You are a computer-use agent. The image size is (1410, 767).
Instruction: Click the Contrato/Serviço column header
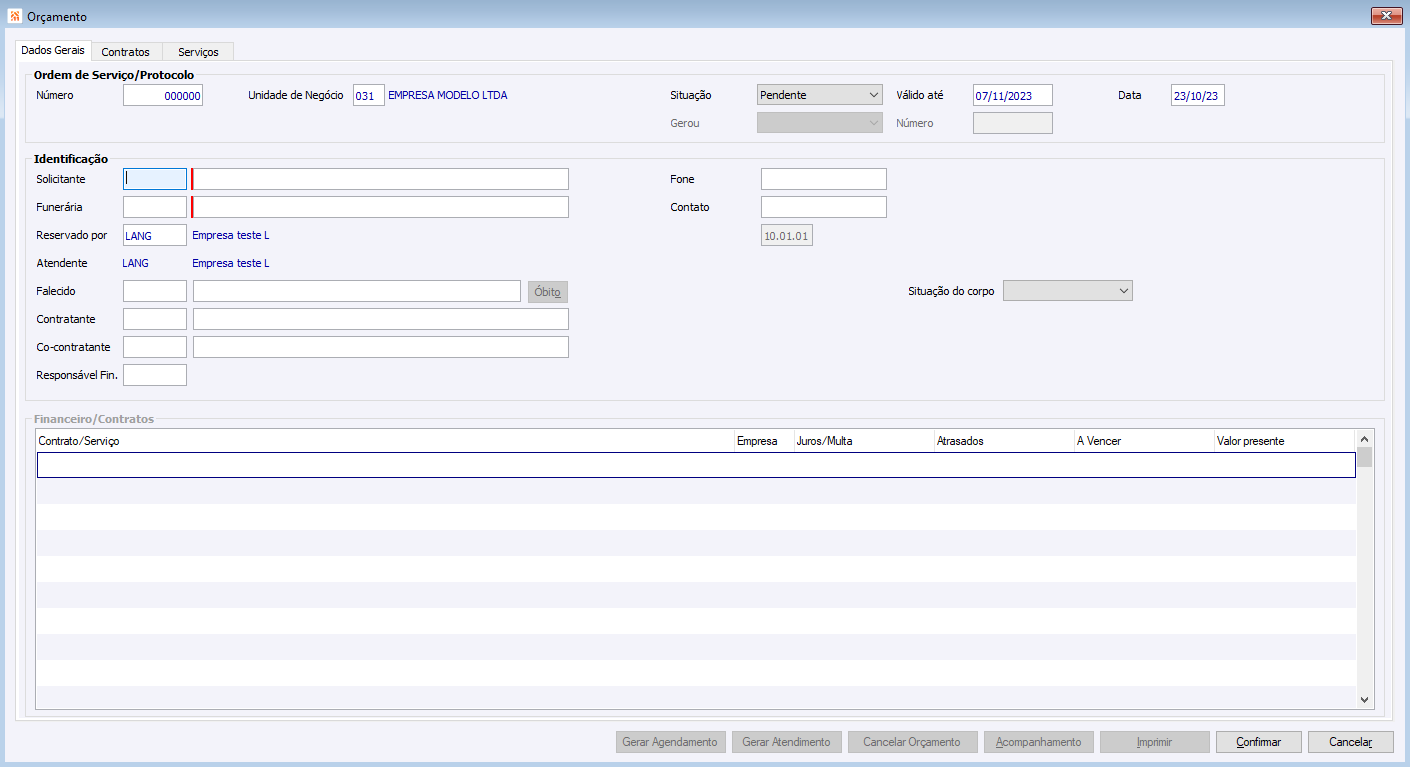(385, 441)
